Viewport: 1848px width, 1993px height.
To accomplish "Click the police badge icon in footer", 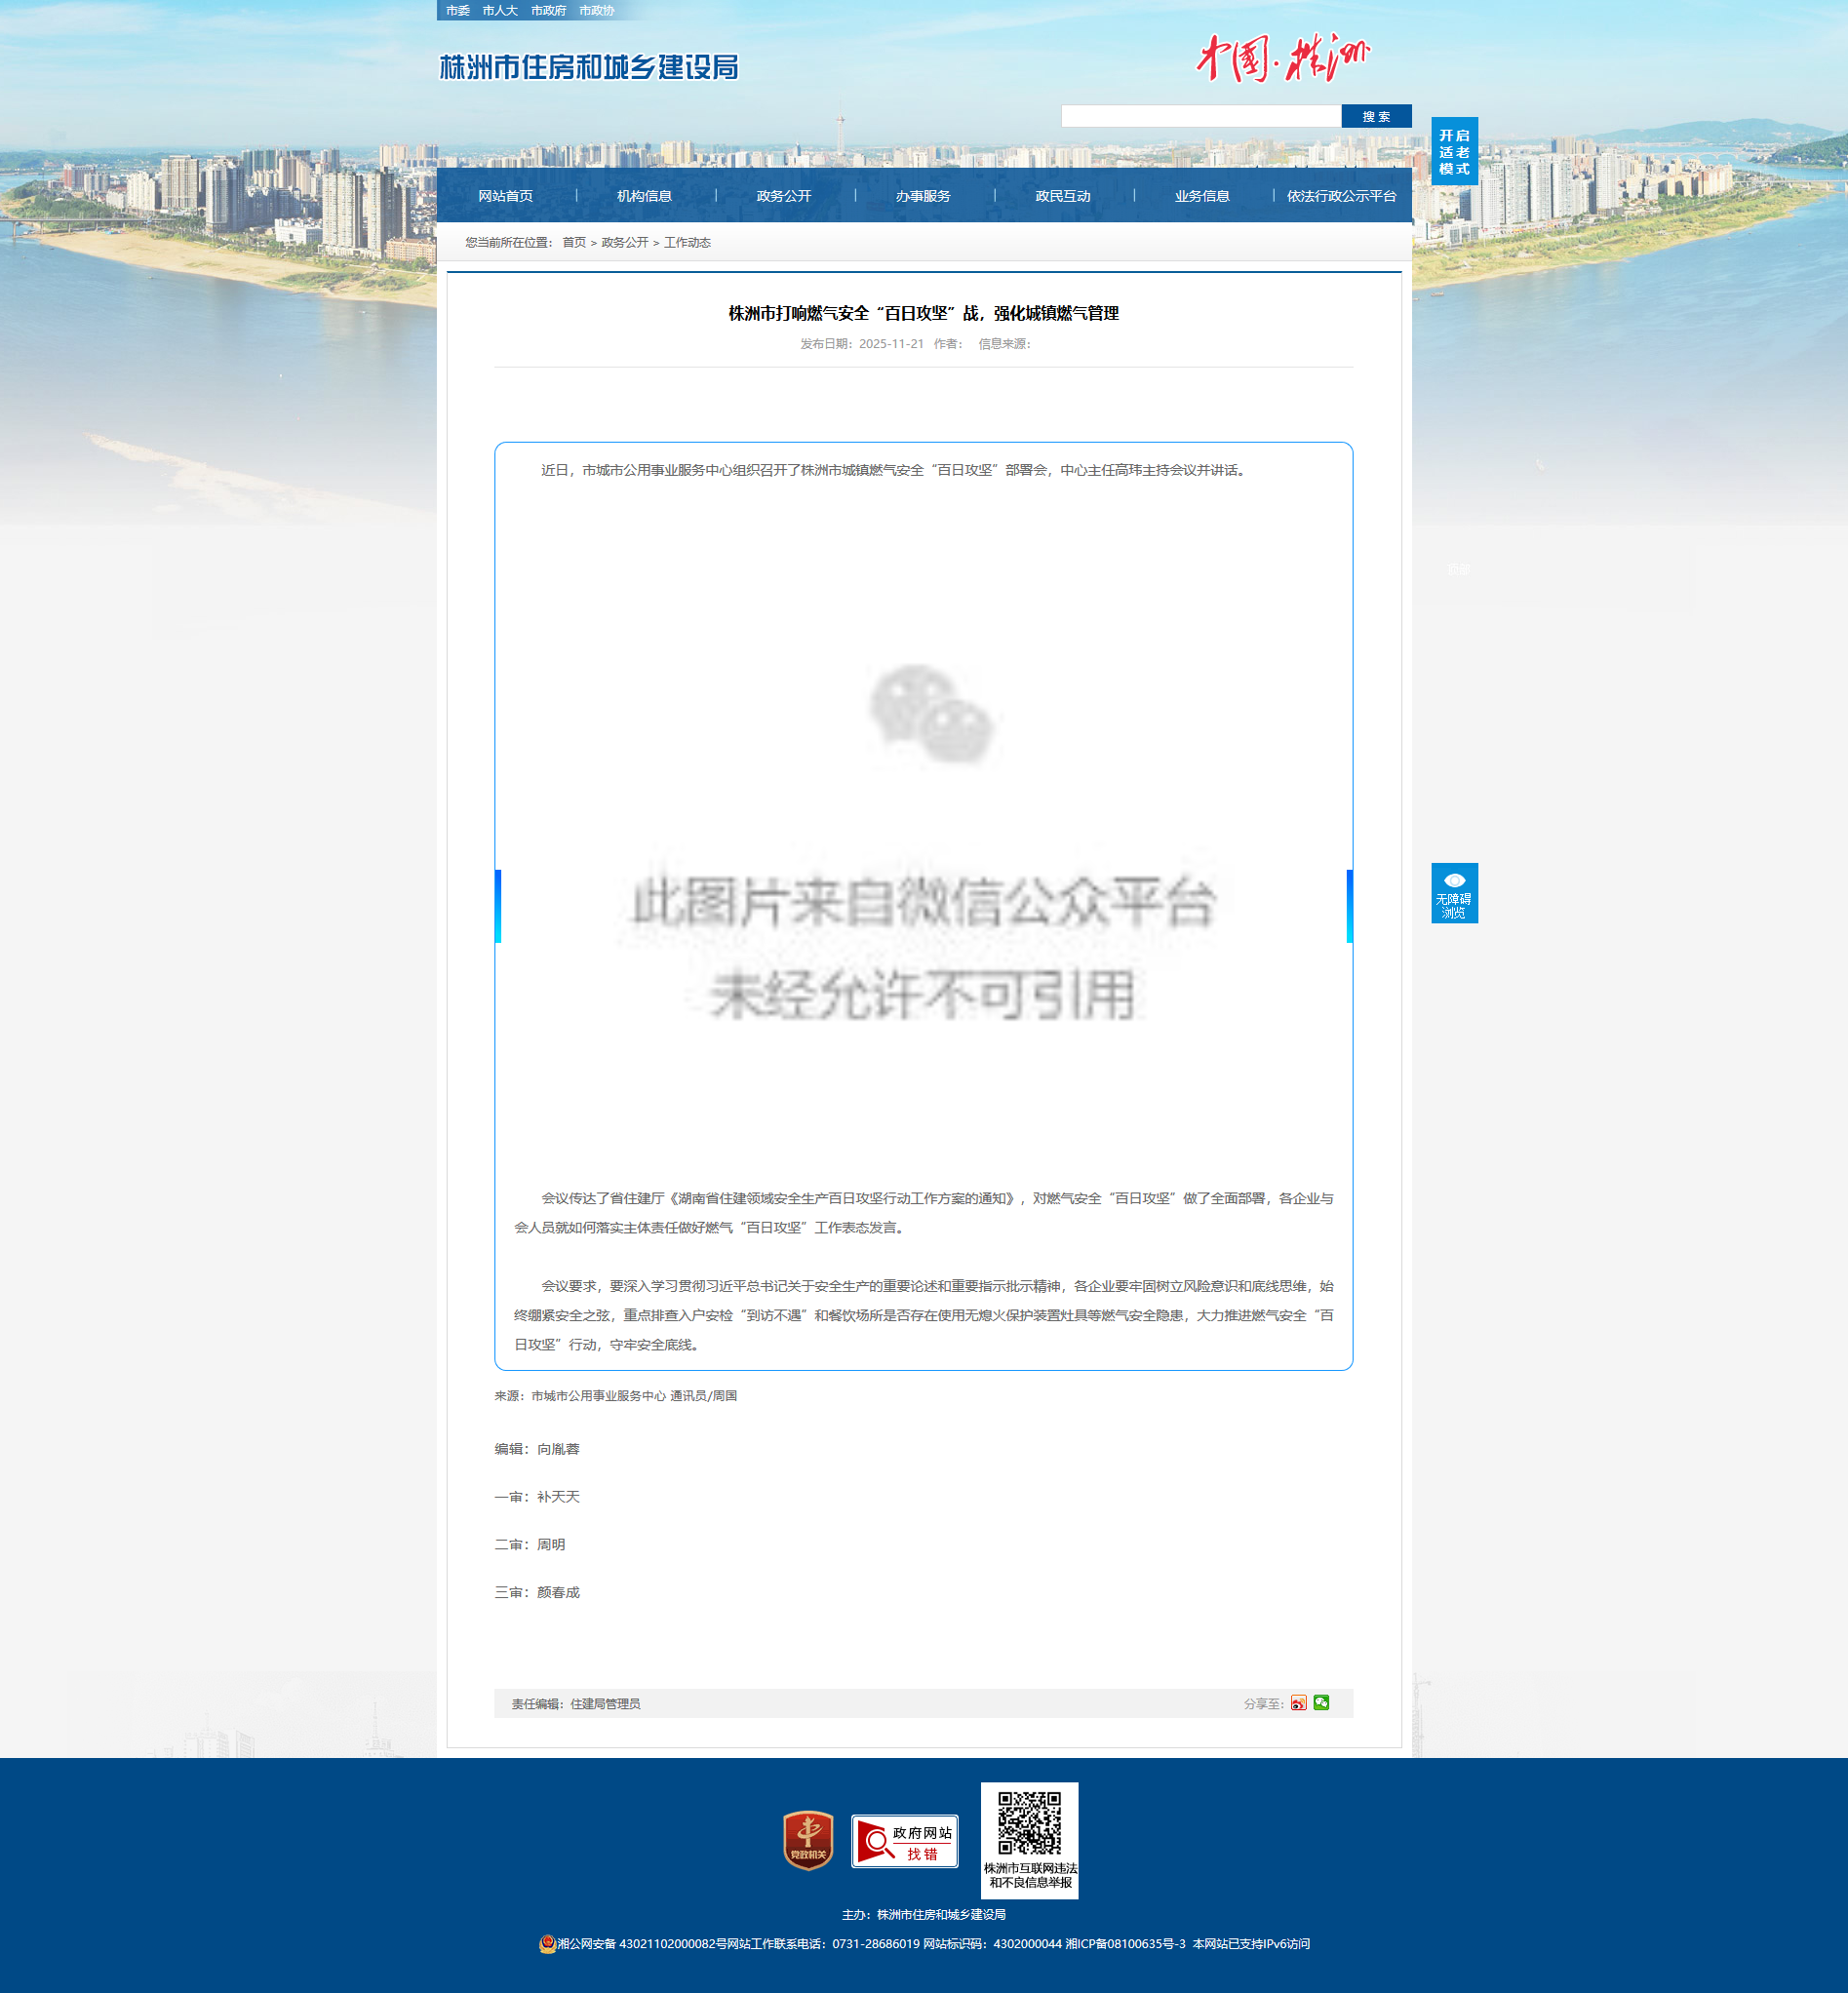I will point(547,1944).
